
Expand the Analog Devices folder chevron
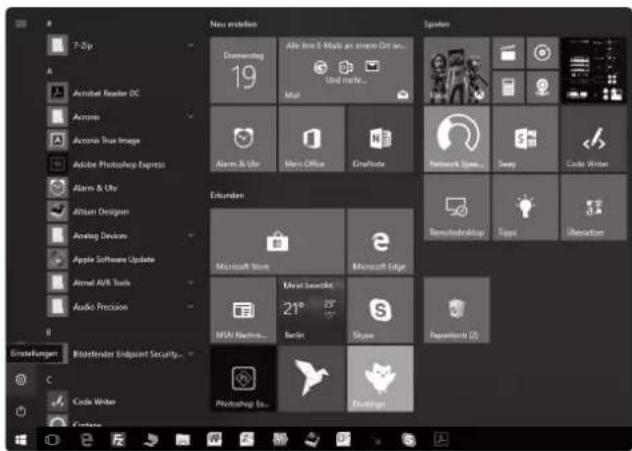[x=191, y=235]
